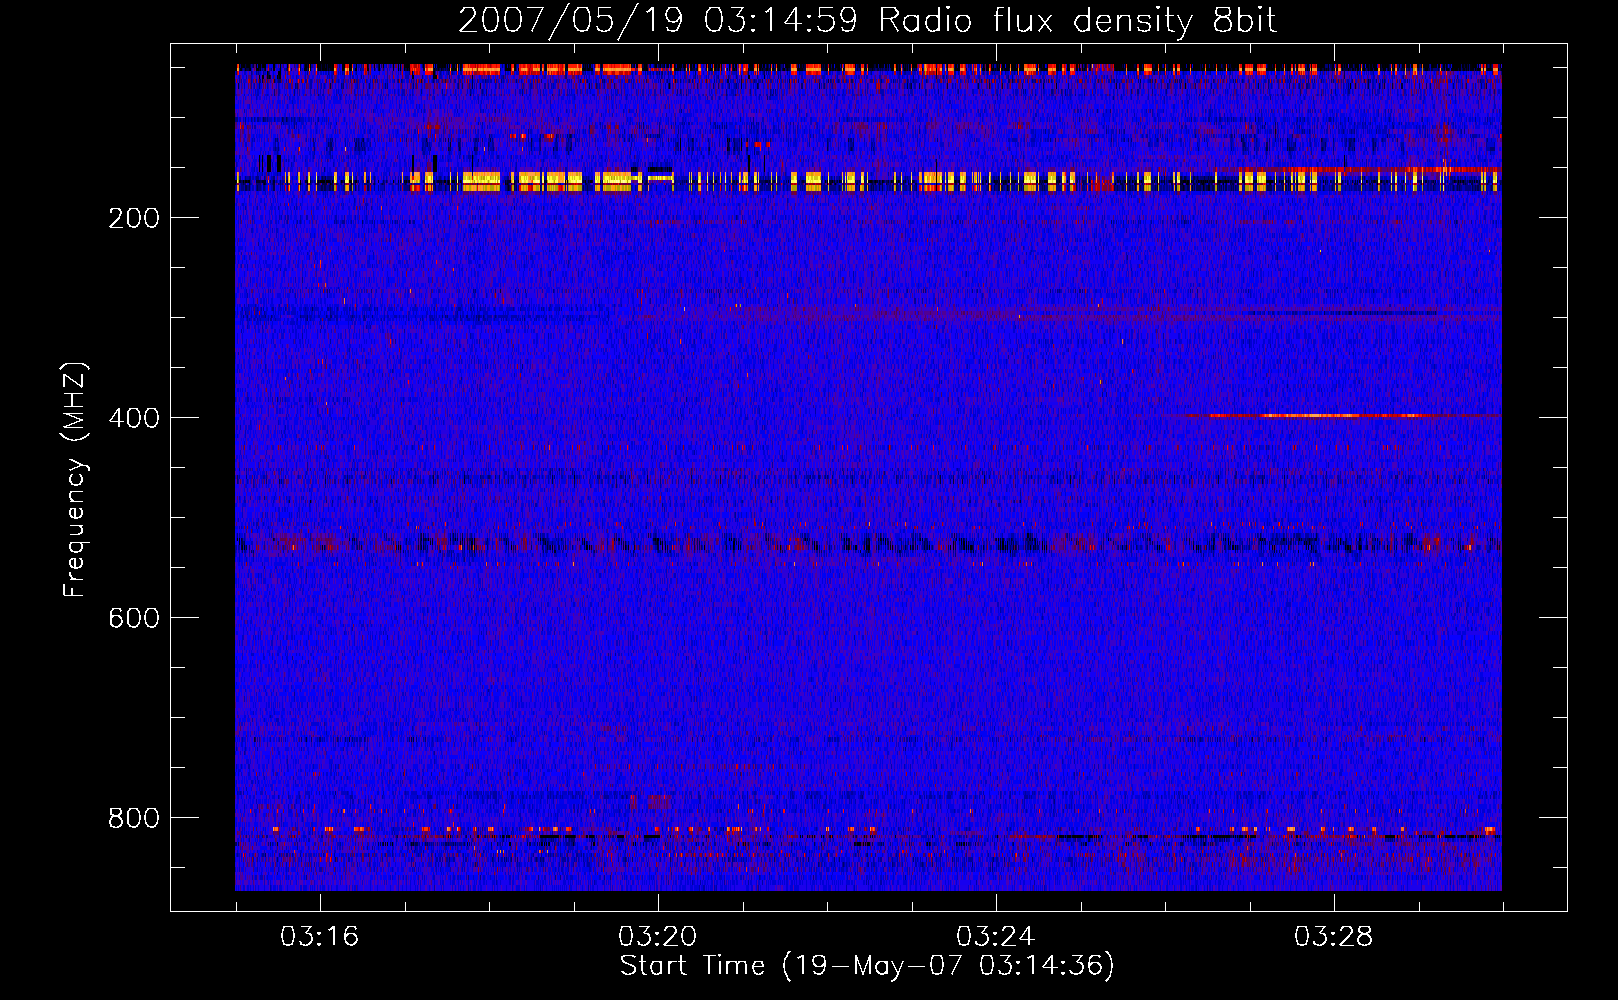
Task: Select the 'Frequency (MHZ)' axis label
Action: point(75,480)
